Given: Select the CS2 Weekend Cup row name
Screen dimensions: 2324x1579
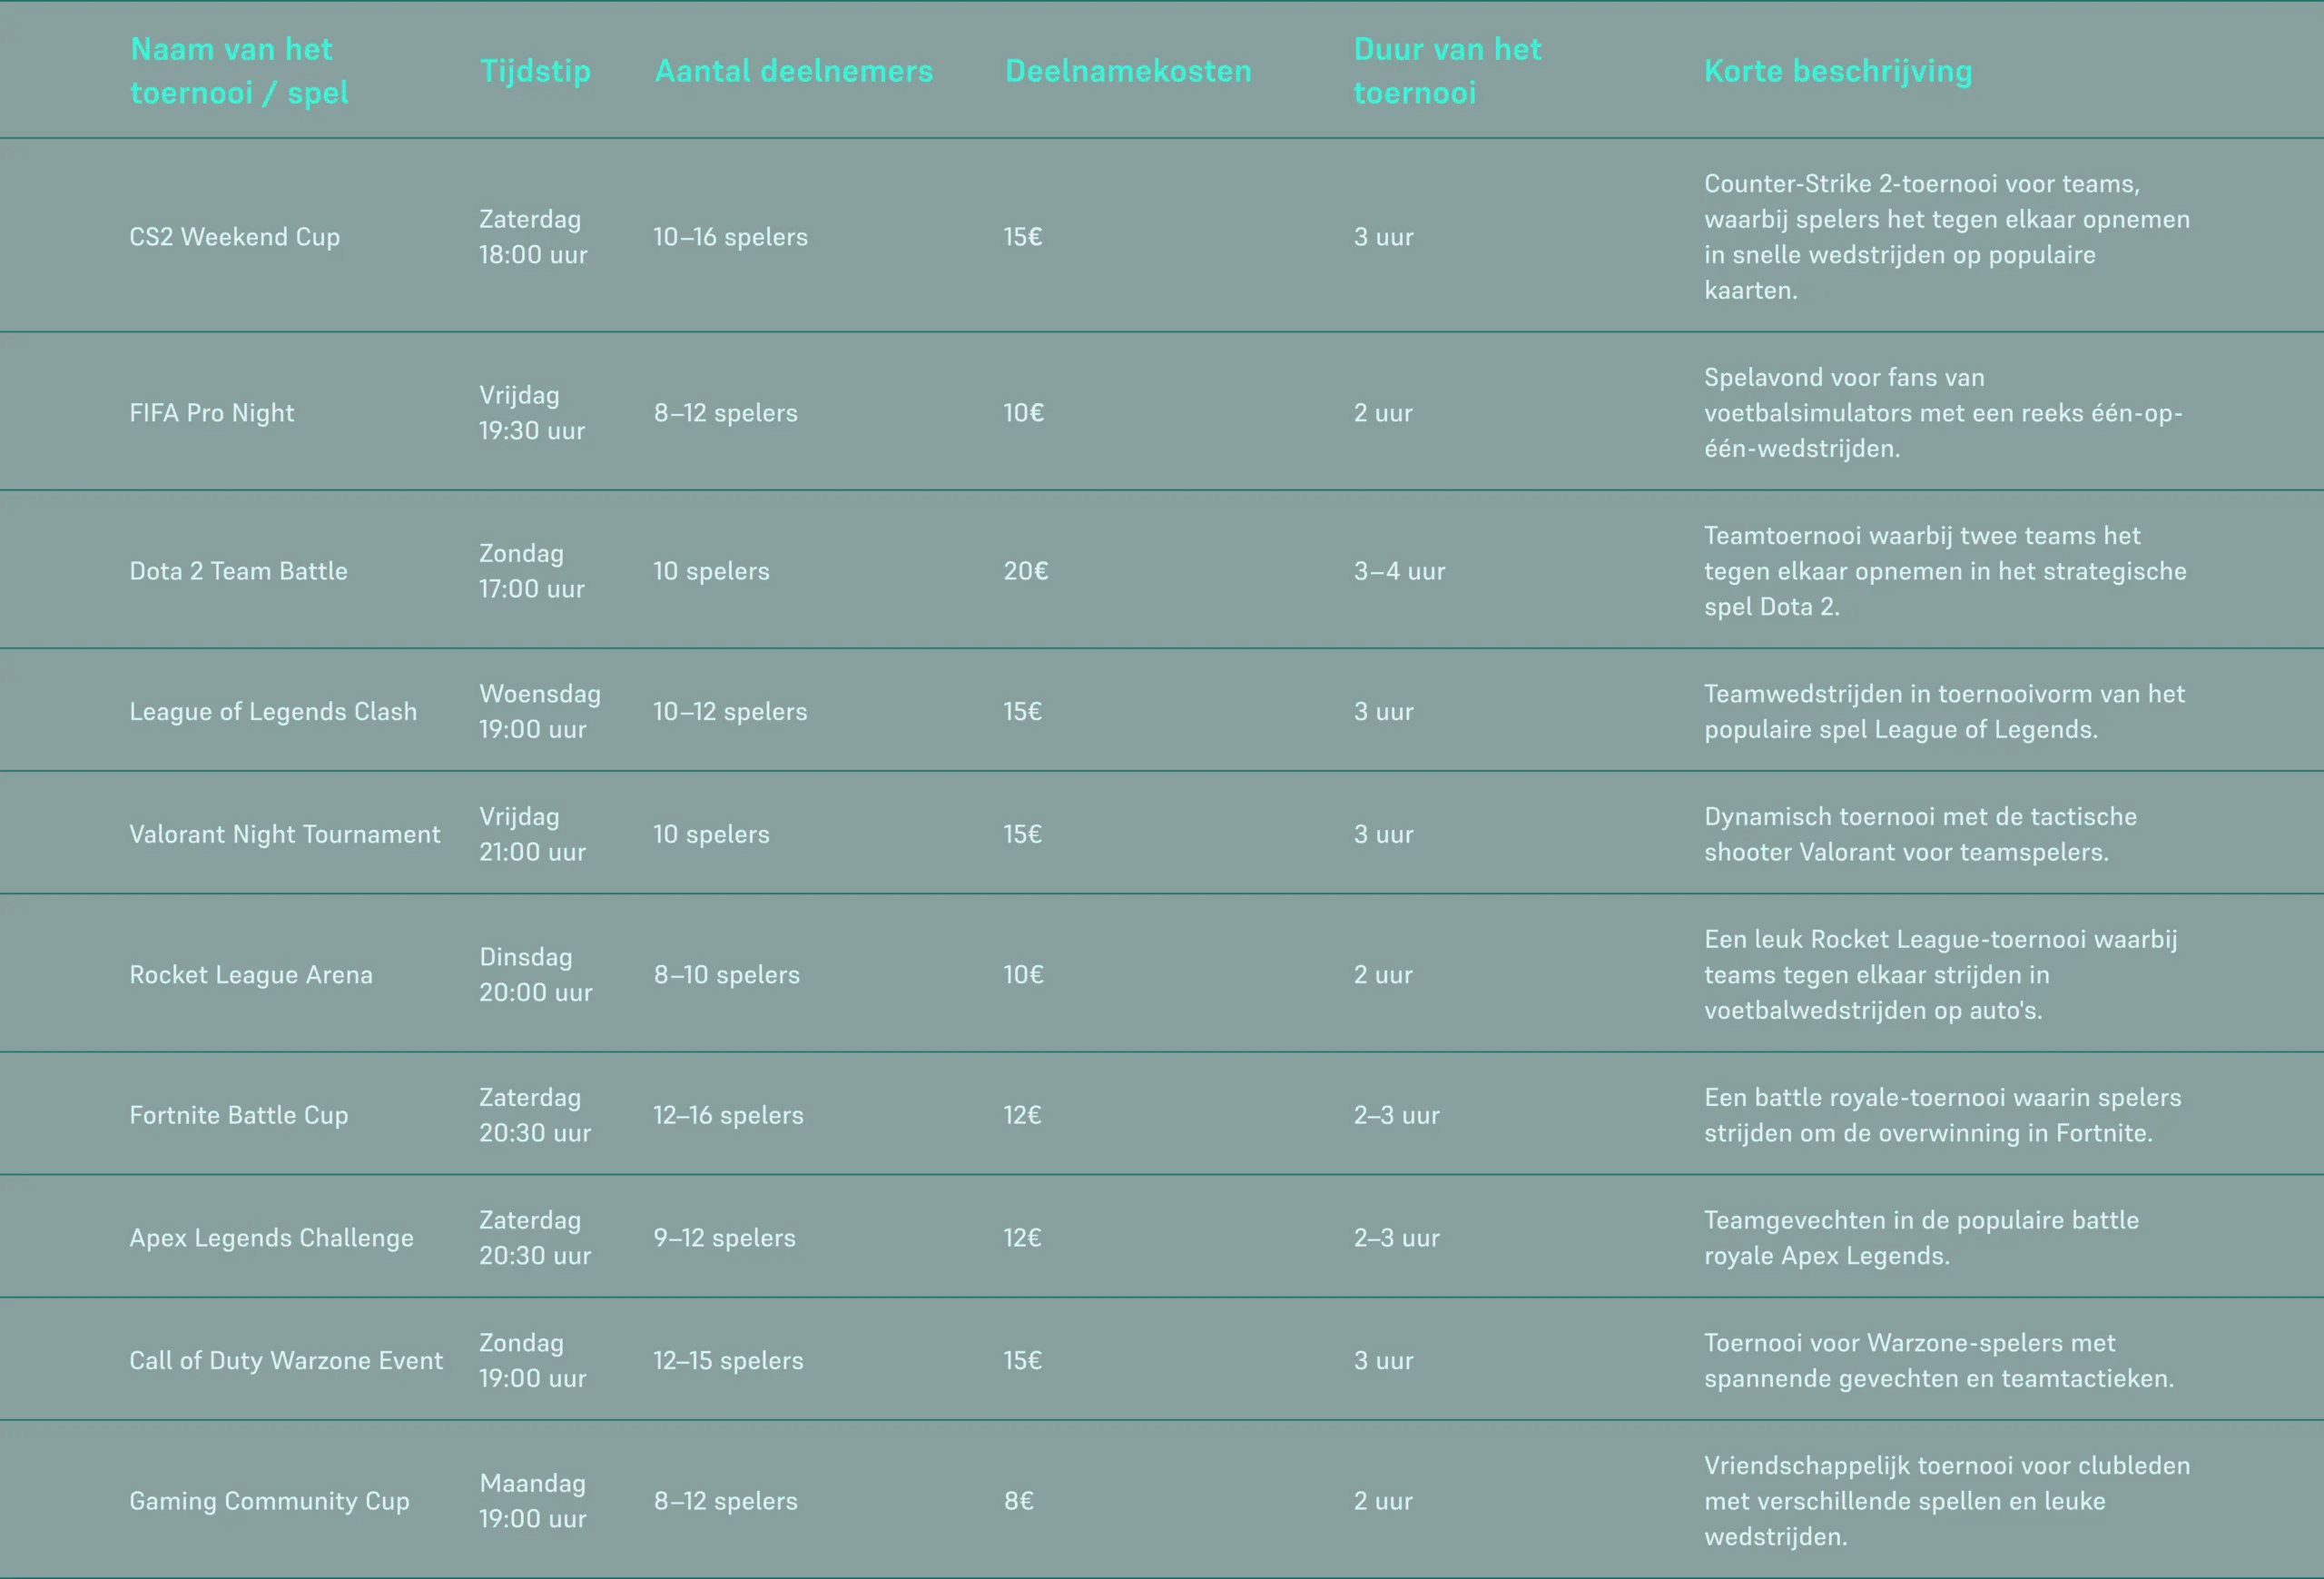Looking at the screenshot, I should point(234,237).
